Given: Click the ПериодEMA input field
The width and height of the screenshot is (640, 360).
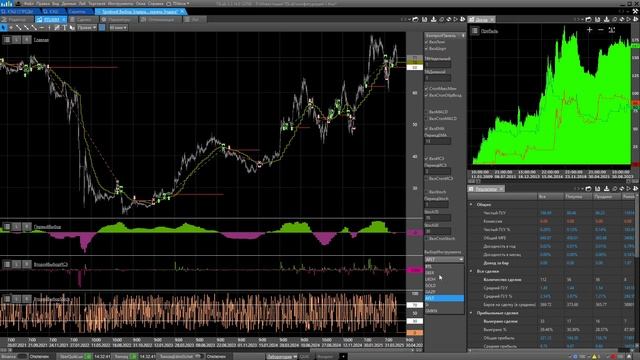Looking at the screenshot, I should [438, 141].
